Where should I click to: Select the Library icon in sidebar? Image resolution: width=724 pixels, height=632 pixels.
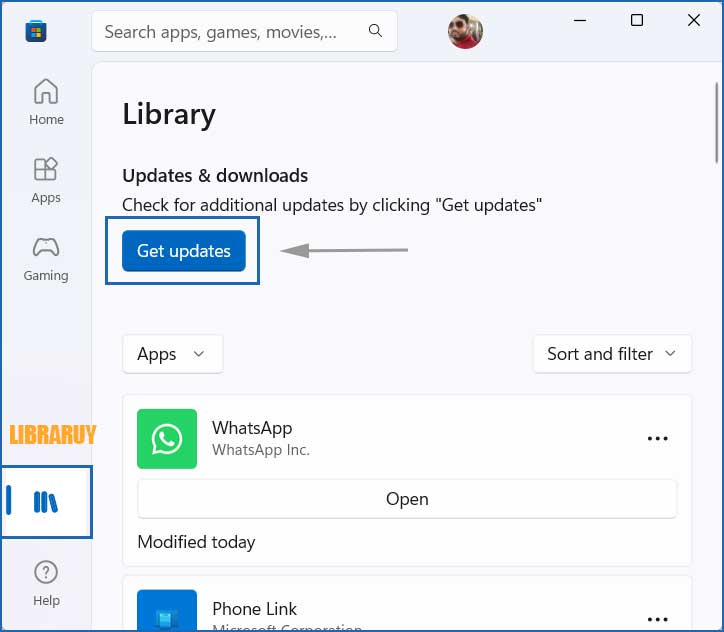(46, 502)
